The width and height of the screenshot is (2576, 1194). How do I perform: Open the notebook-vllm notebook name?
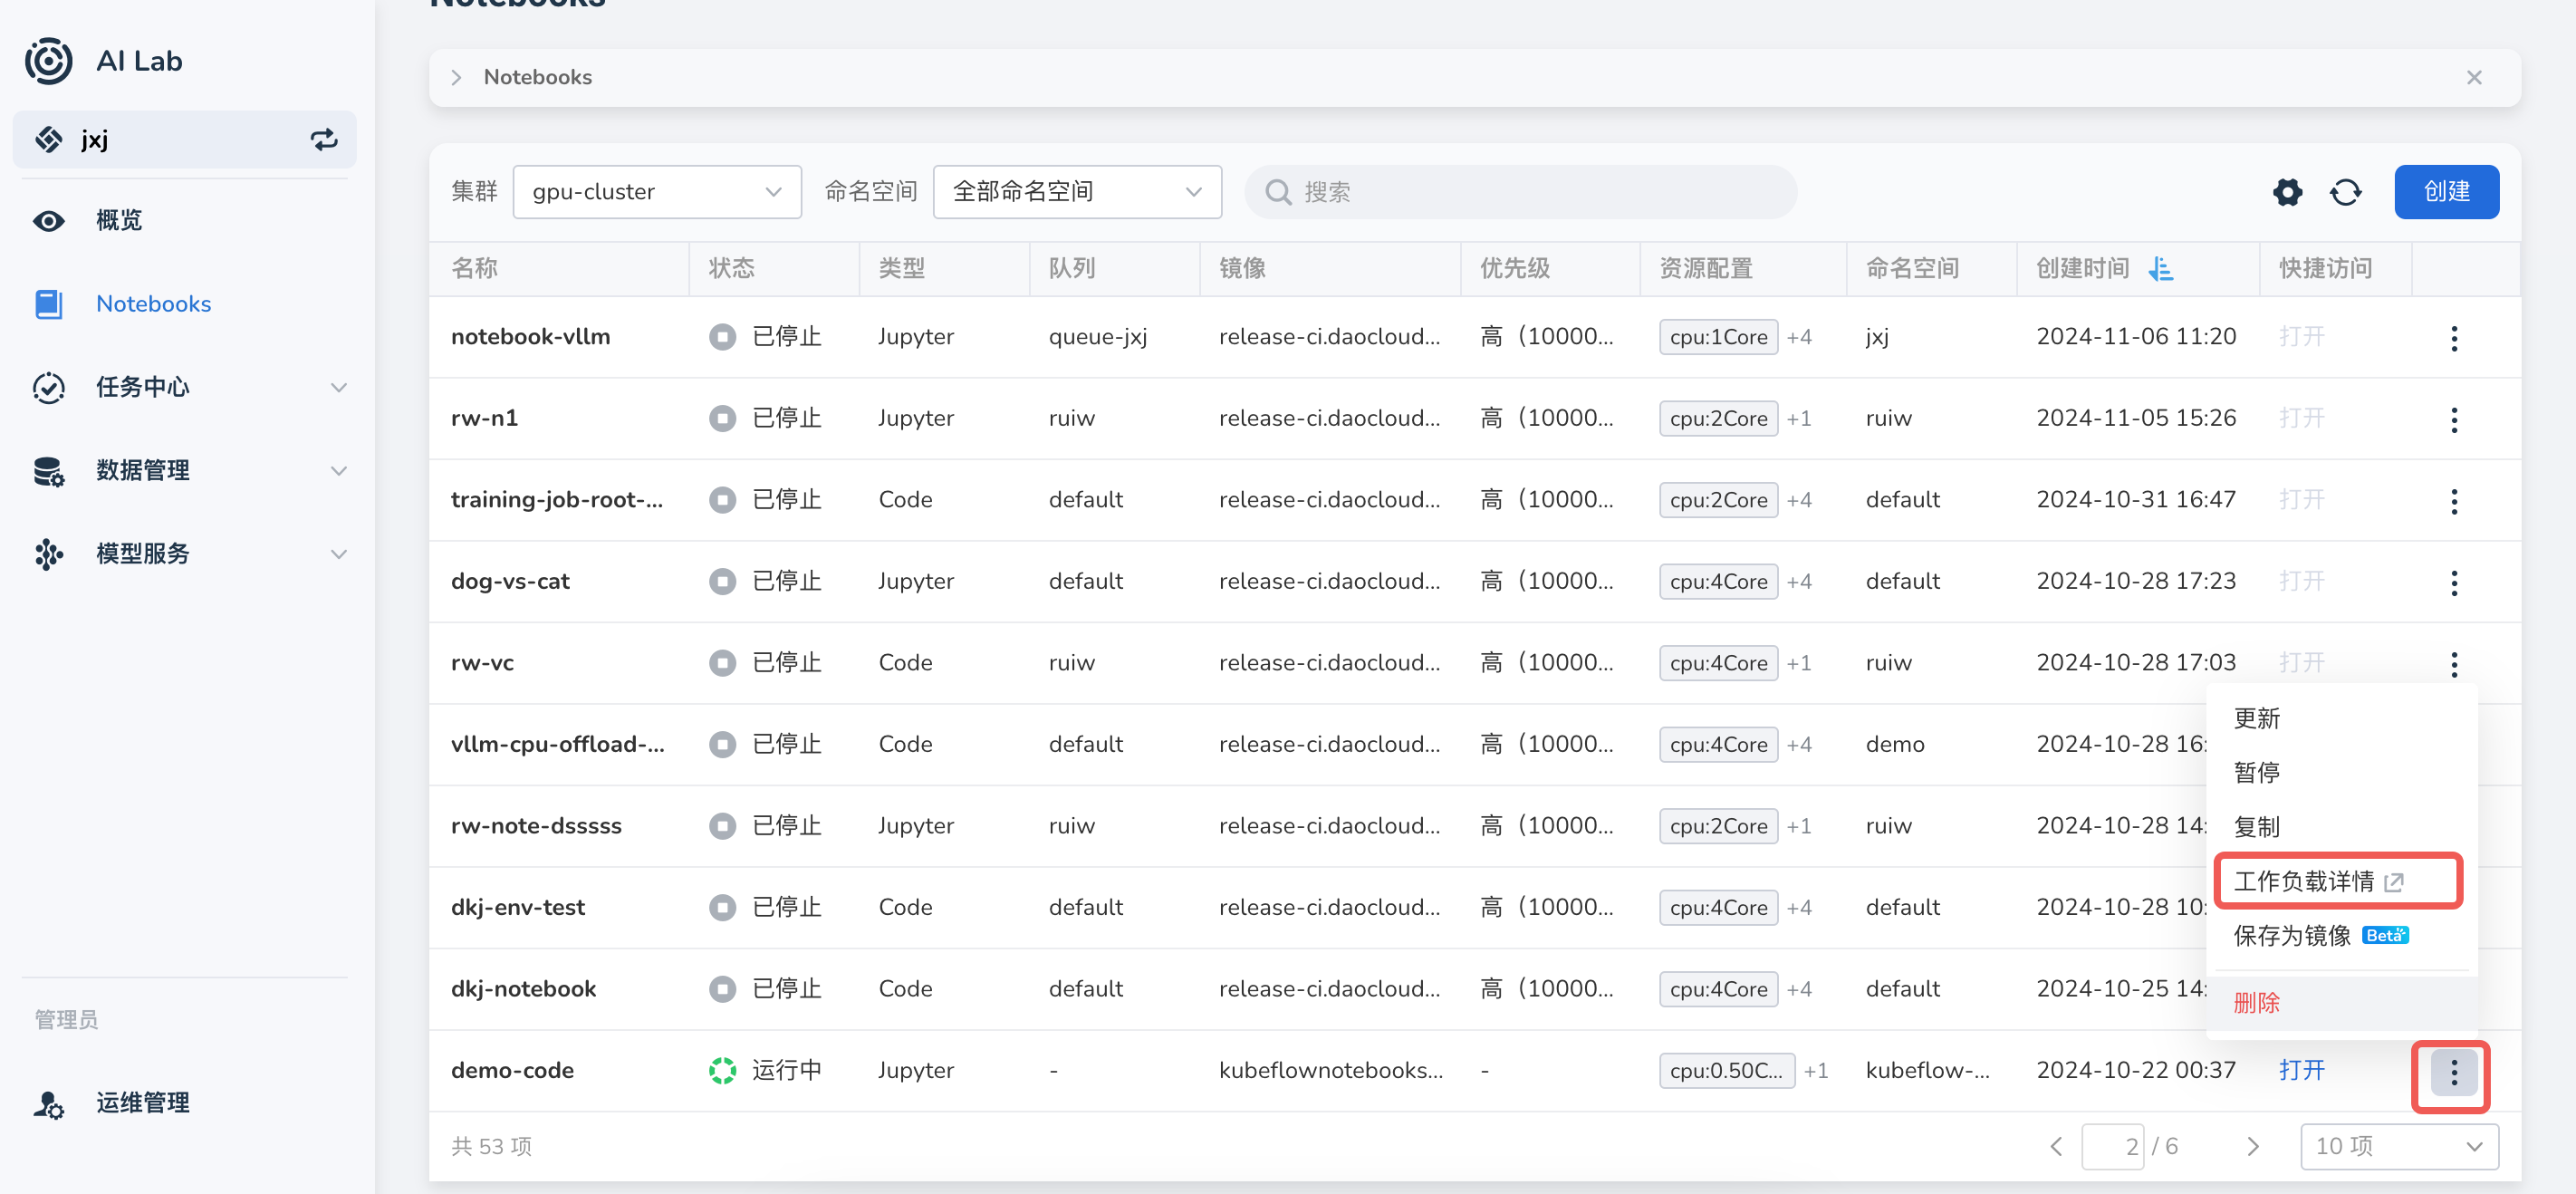530,337
